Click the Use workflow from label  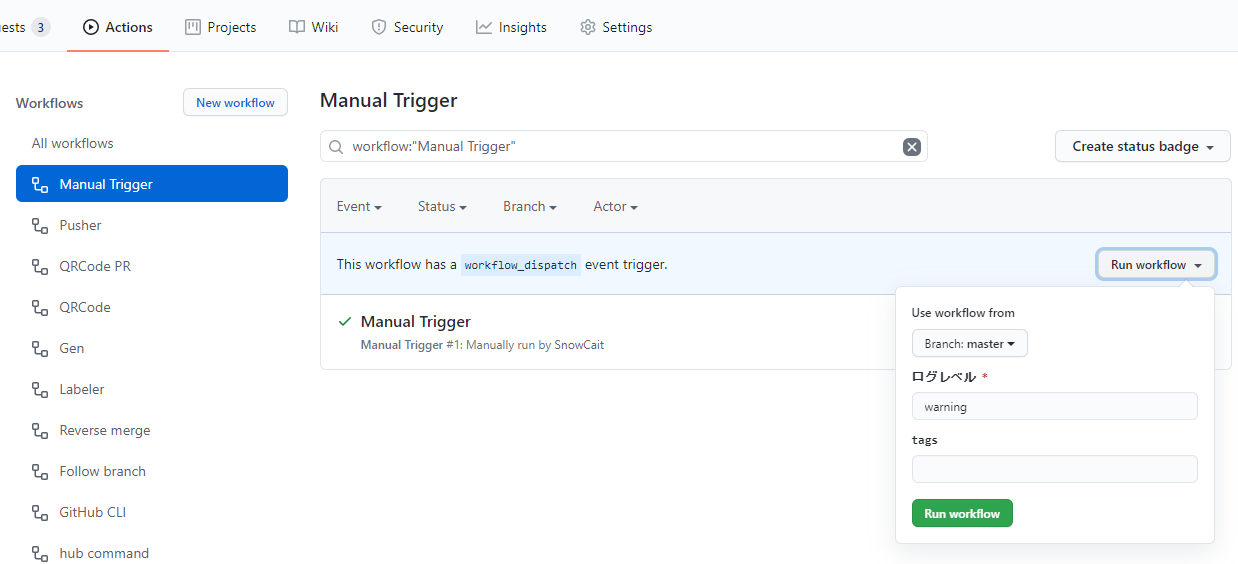coord(963,313)
